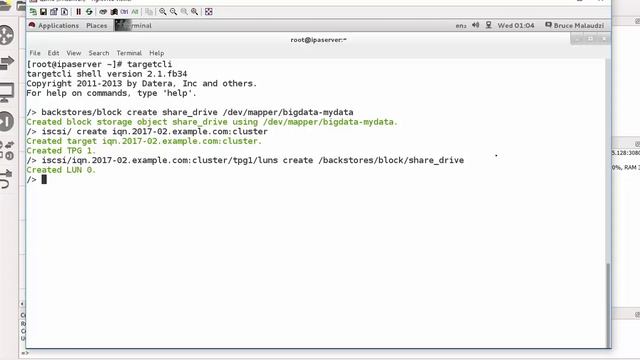640x360 pixels.
Task: Zoom out the remote view
Action: point(173,12)
